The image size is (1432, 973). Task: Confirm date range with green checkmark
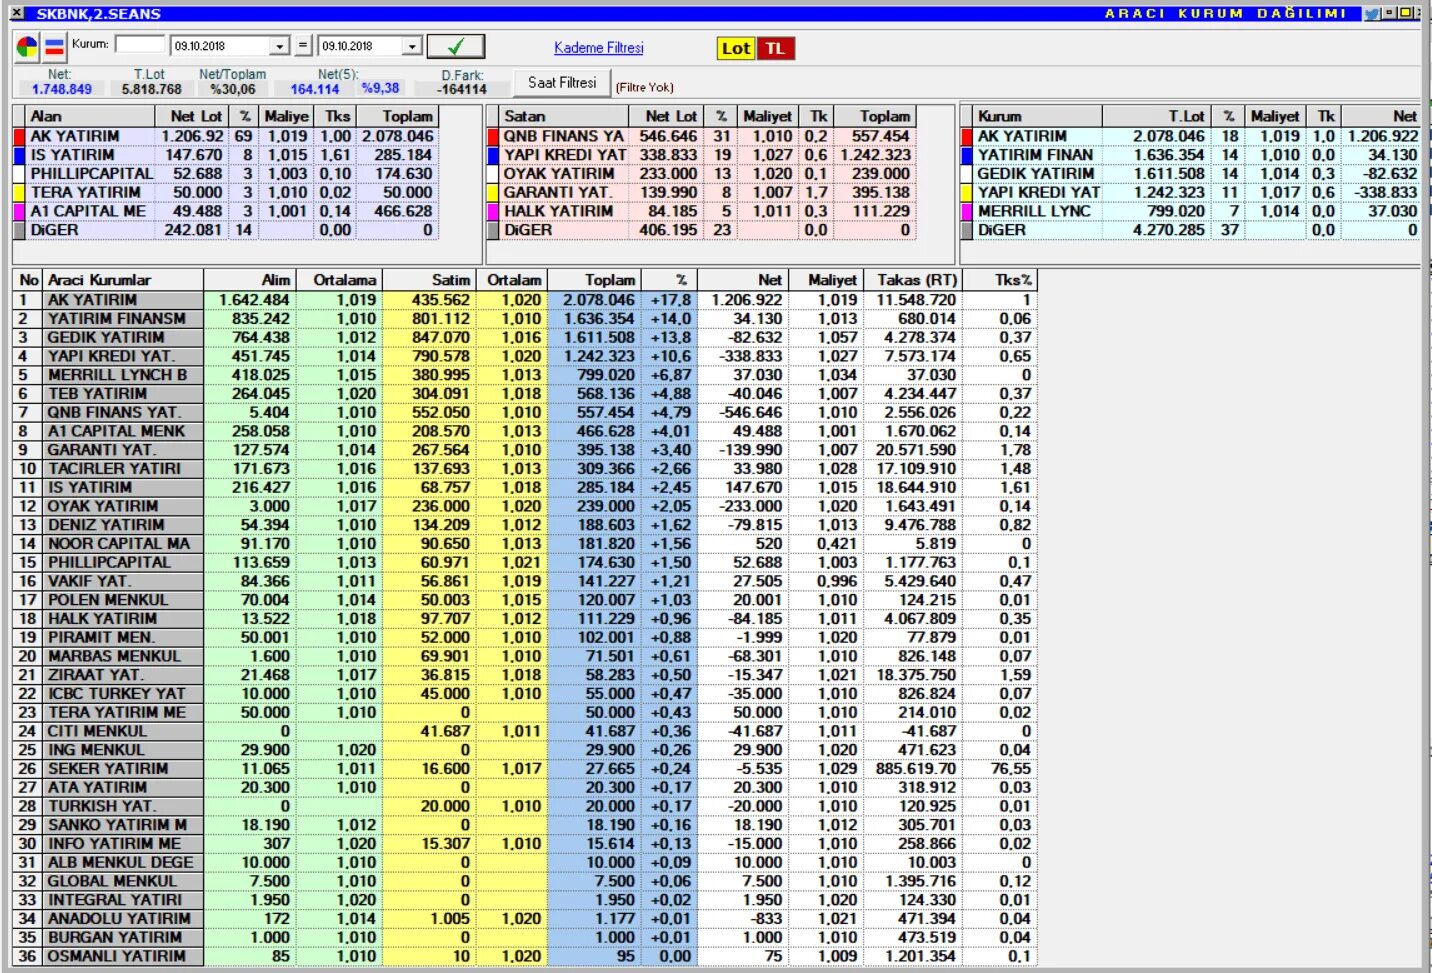(456, 46)
